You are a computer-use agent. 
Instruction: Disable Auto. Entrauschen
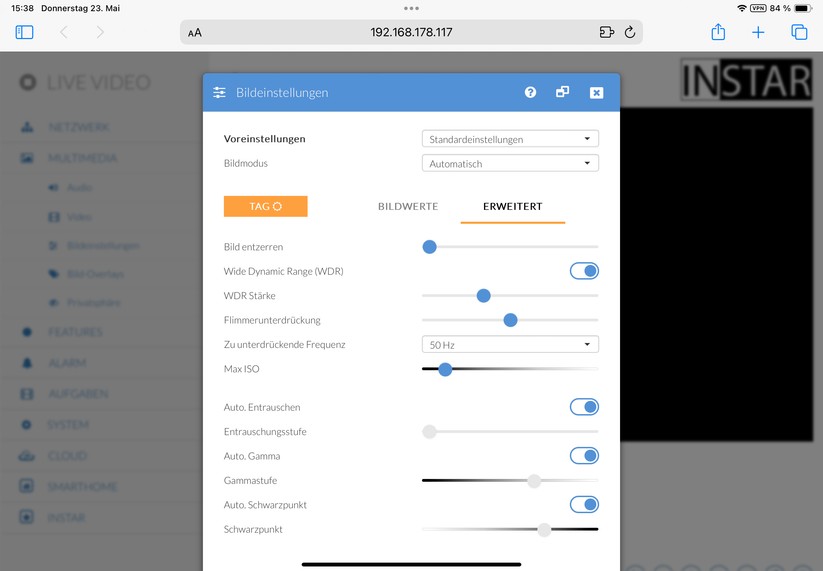(584, 407)
